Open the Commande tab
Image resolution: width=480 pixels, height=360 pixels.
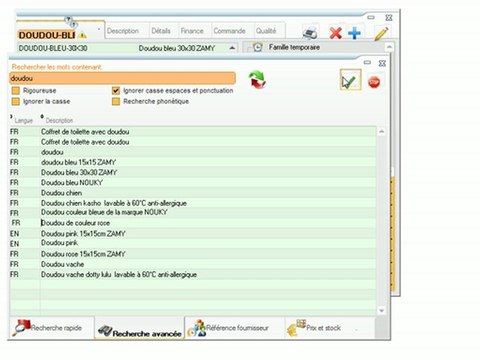[229, 31]
